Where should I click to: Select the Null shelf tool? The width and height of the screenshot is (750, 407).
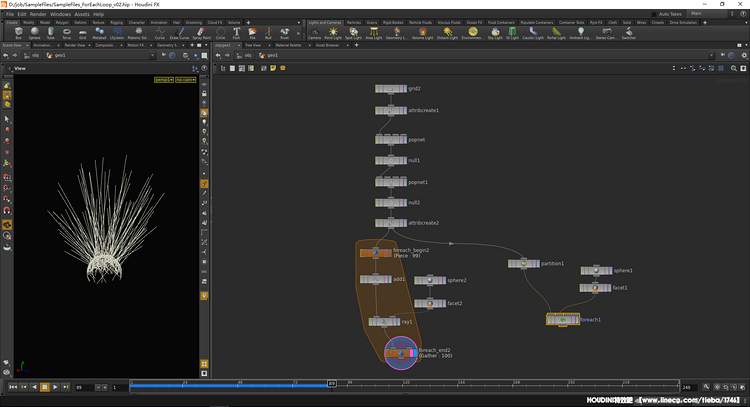[268, 33]
